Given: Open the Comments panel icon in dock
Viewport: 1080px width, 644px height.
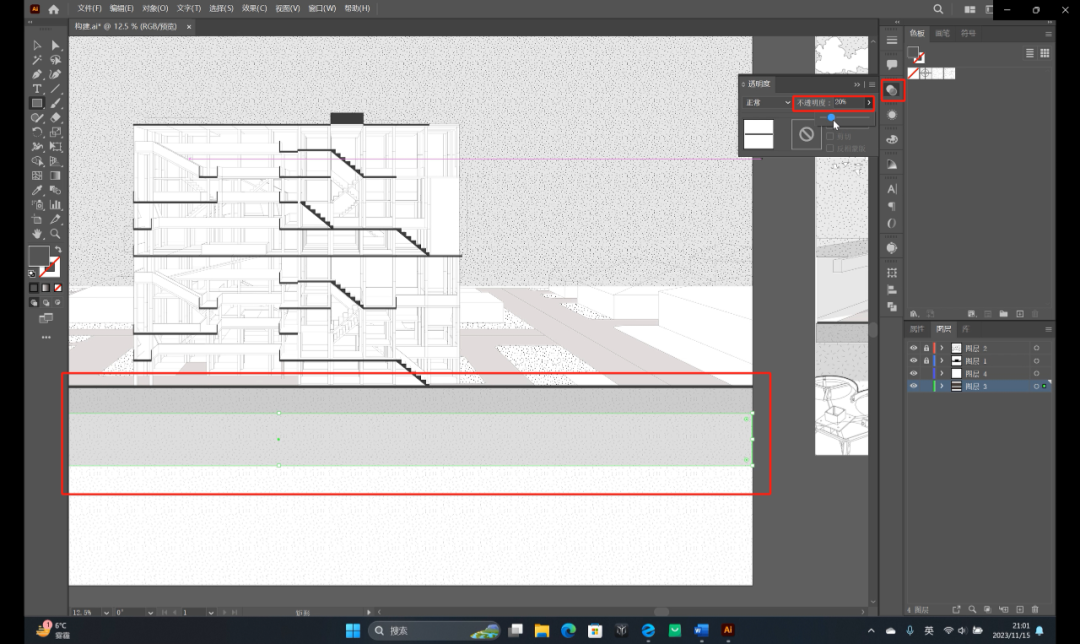Looking at the screenshot, I should (892, 65).
